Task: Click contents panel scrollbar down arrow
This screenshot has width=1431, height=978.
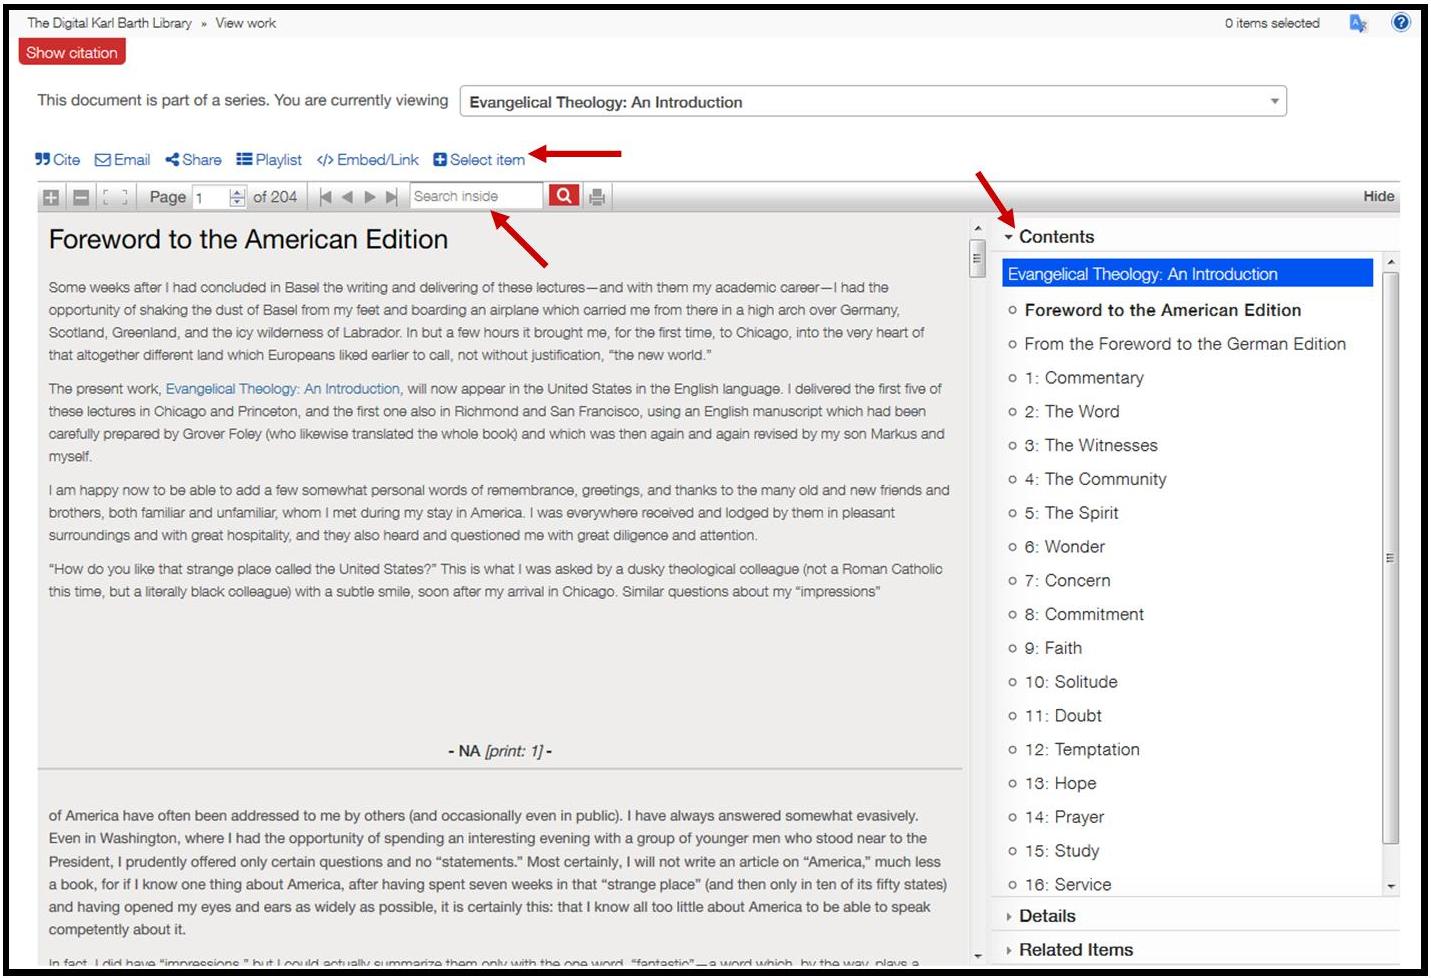Action: [x=1391, y=887]
